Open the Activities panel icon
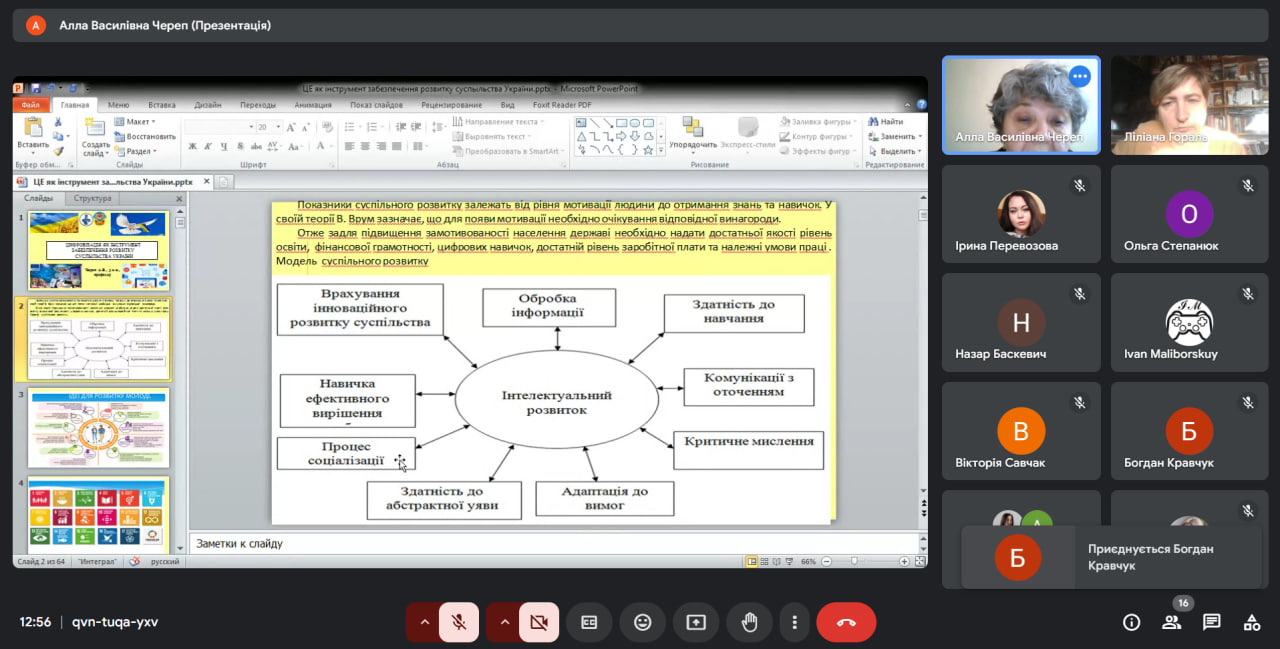 point(1251,622)
